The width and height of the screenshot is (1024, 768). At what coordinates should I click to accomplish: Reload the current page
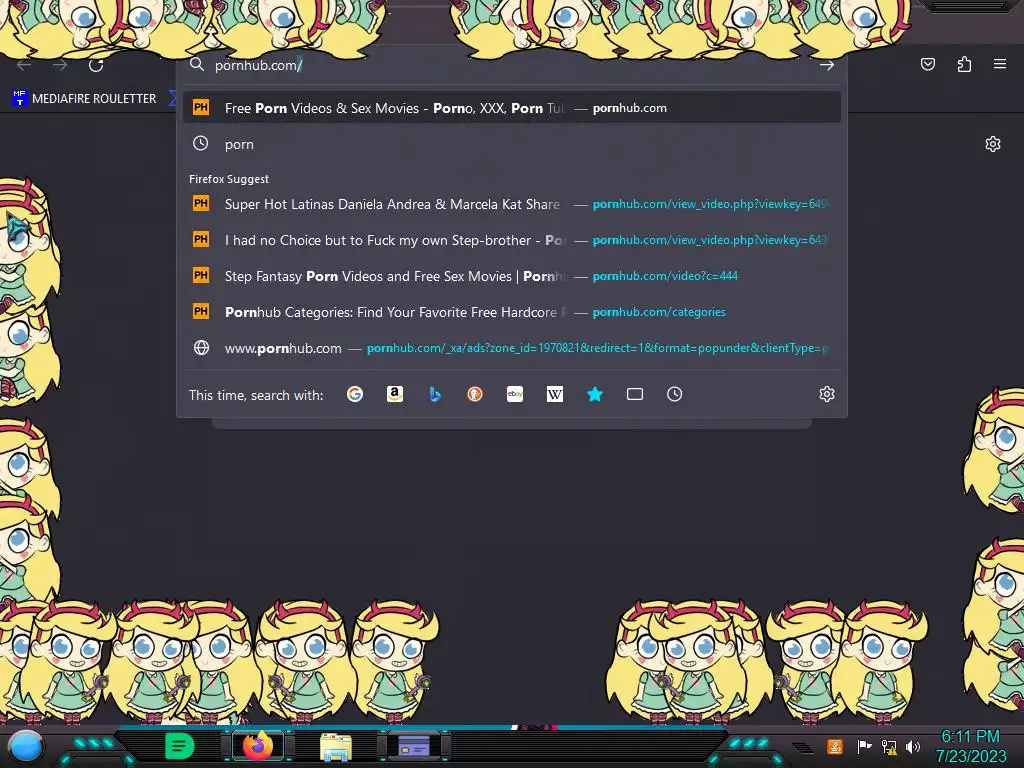[x=96, y=65]
